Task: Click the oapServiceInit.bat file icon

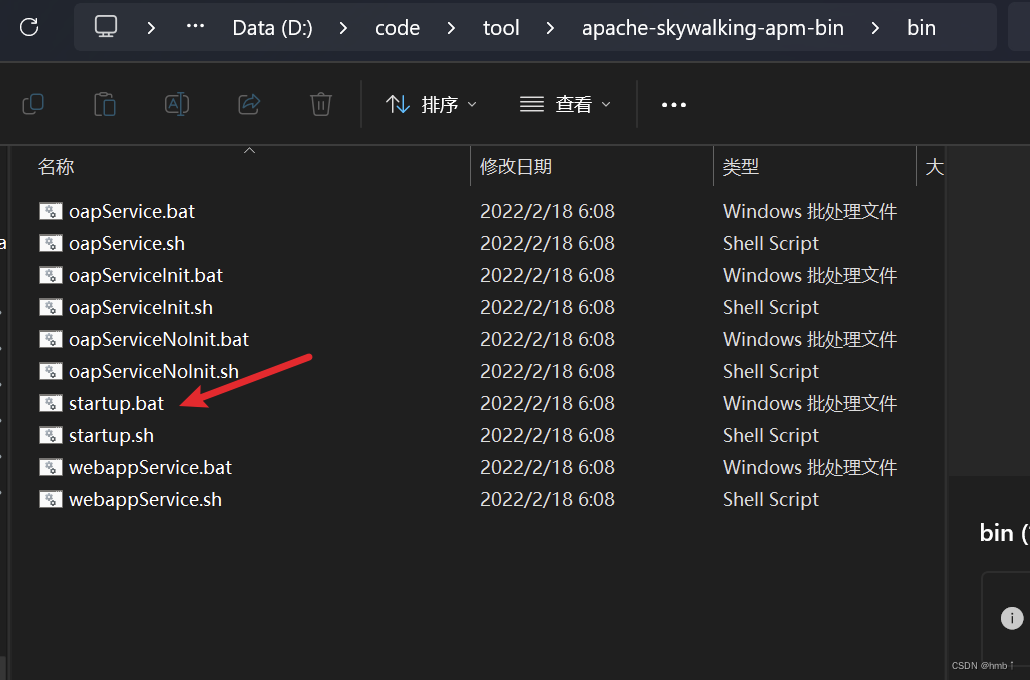Action: 51,275
